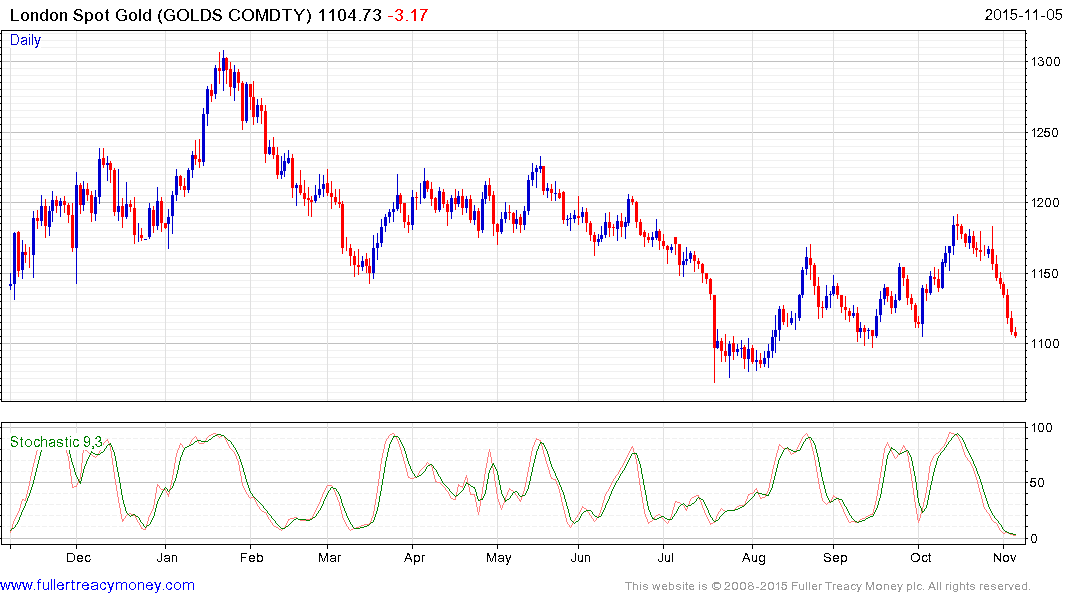Select the Daily interval label
1075x600 pixels.
[26, 40]
